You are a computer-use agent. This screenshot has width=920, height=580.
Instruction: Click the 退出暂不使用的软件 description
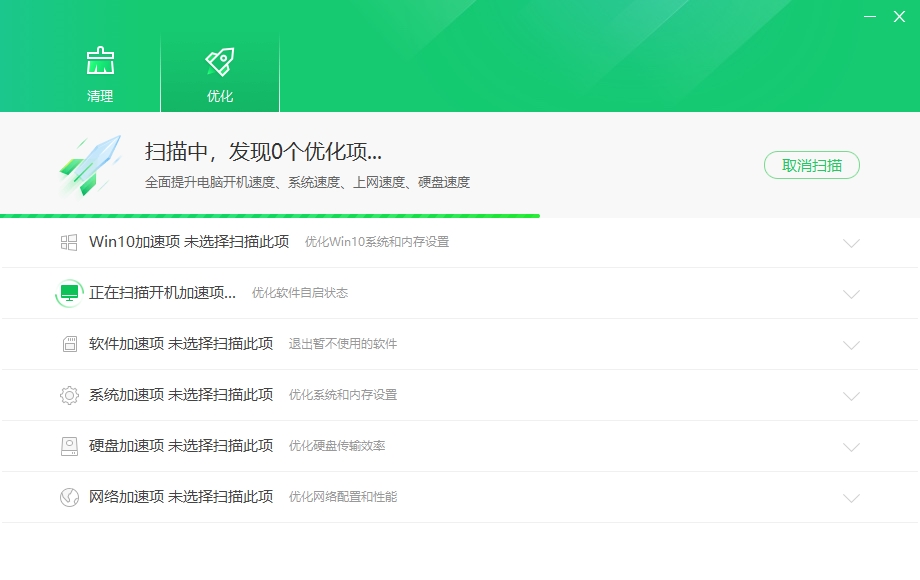(x=343, y=344)
